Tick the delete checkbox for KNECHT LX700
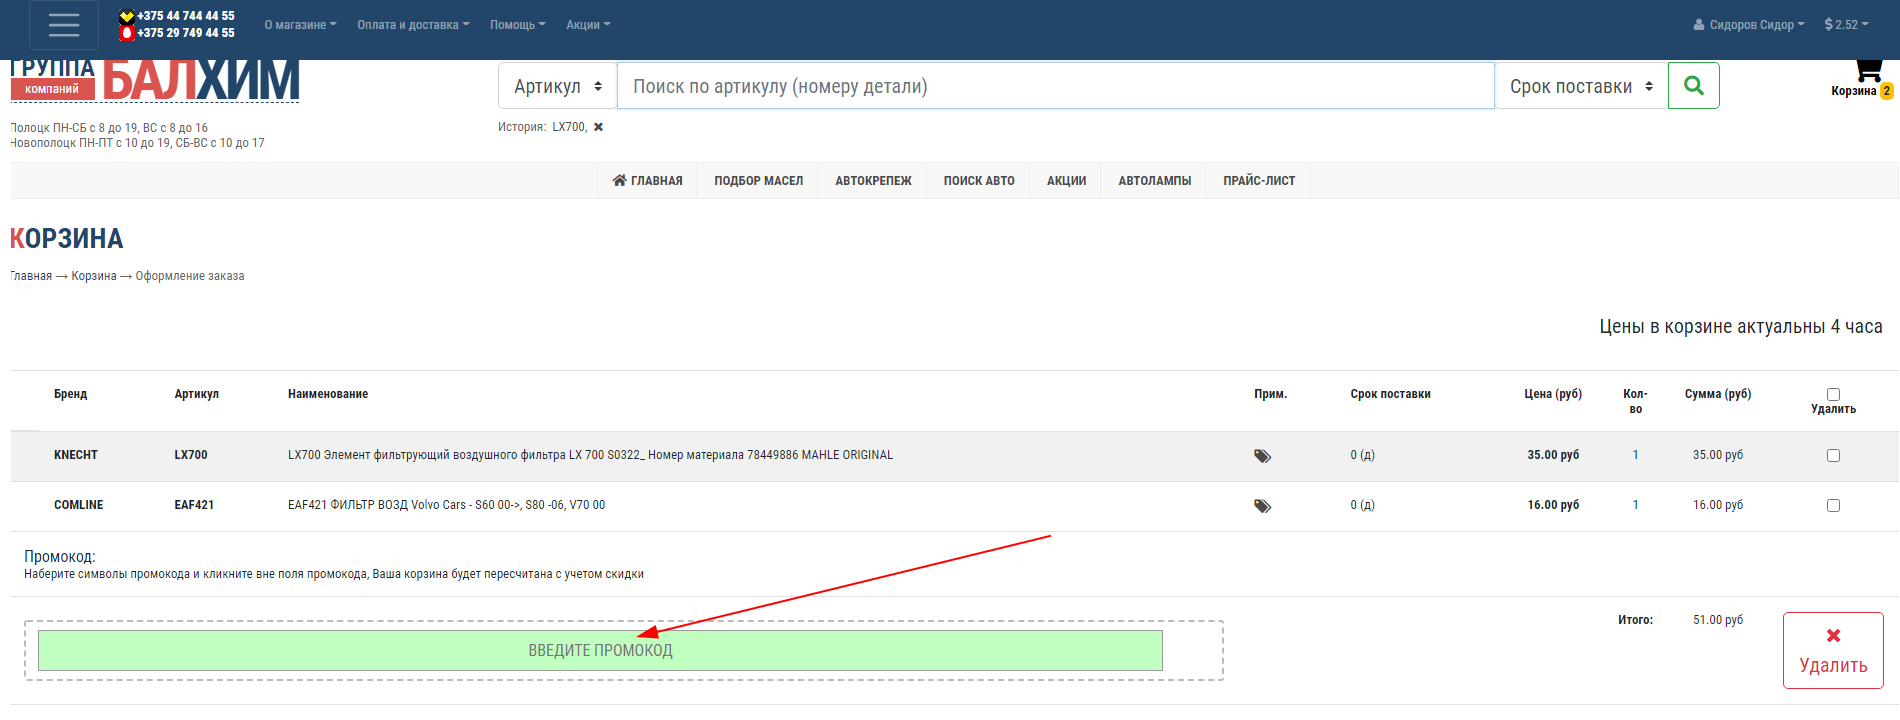 pyautogui.click(x=1833, y=456)
